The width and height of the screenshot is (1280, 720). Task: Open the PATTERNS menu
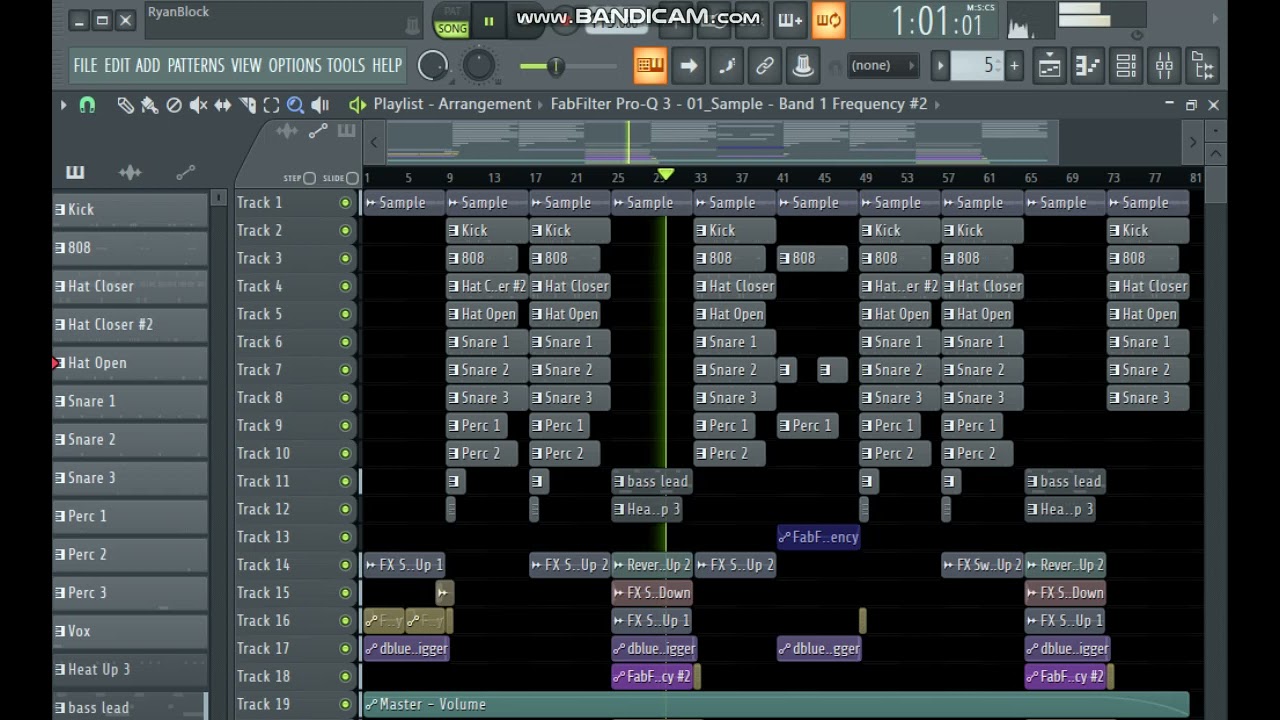pos(196,65)
